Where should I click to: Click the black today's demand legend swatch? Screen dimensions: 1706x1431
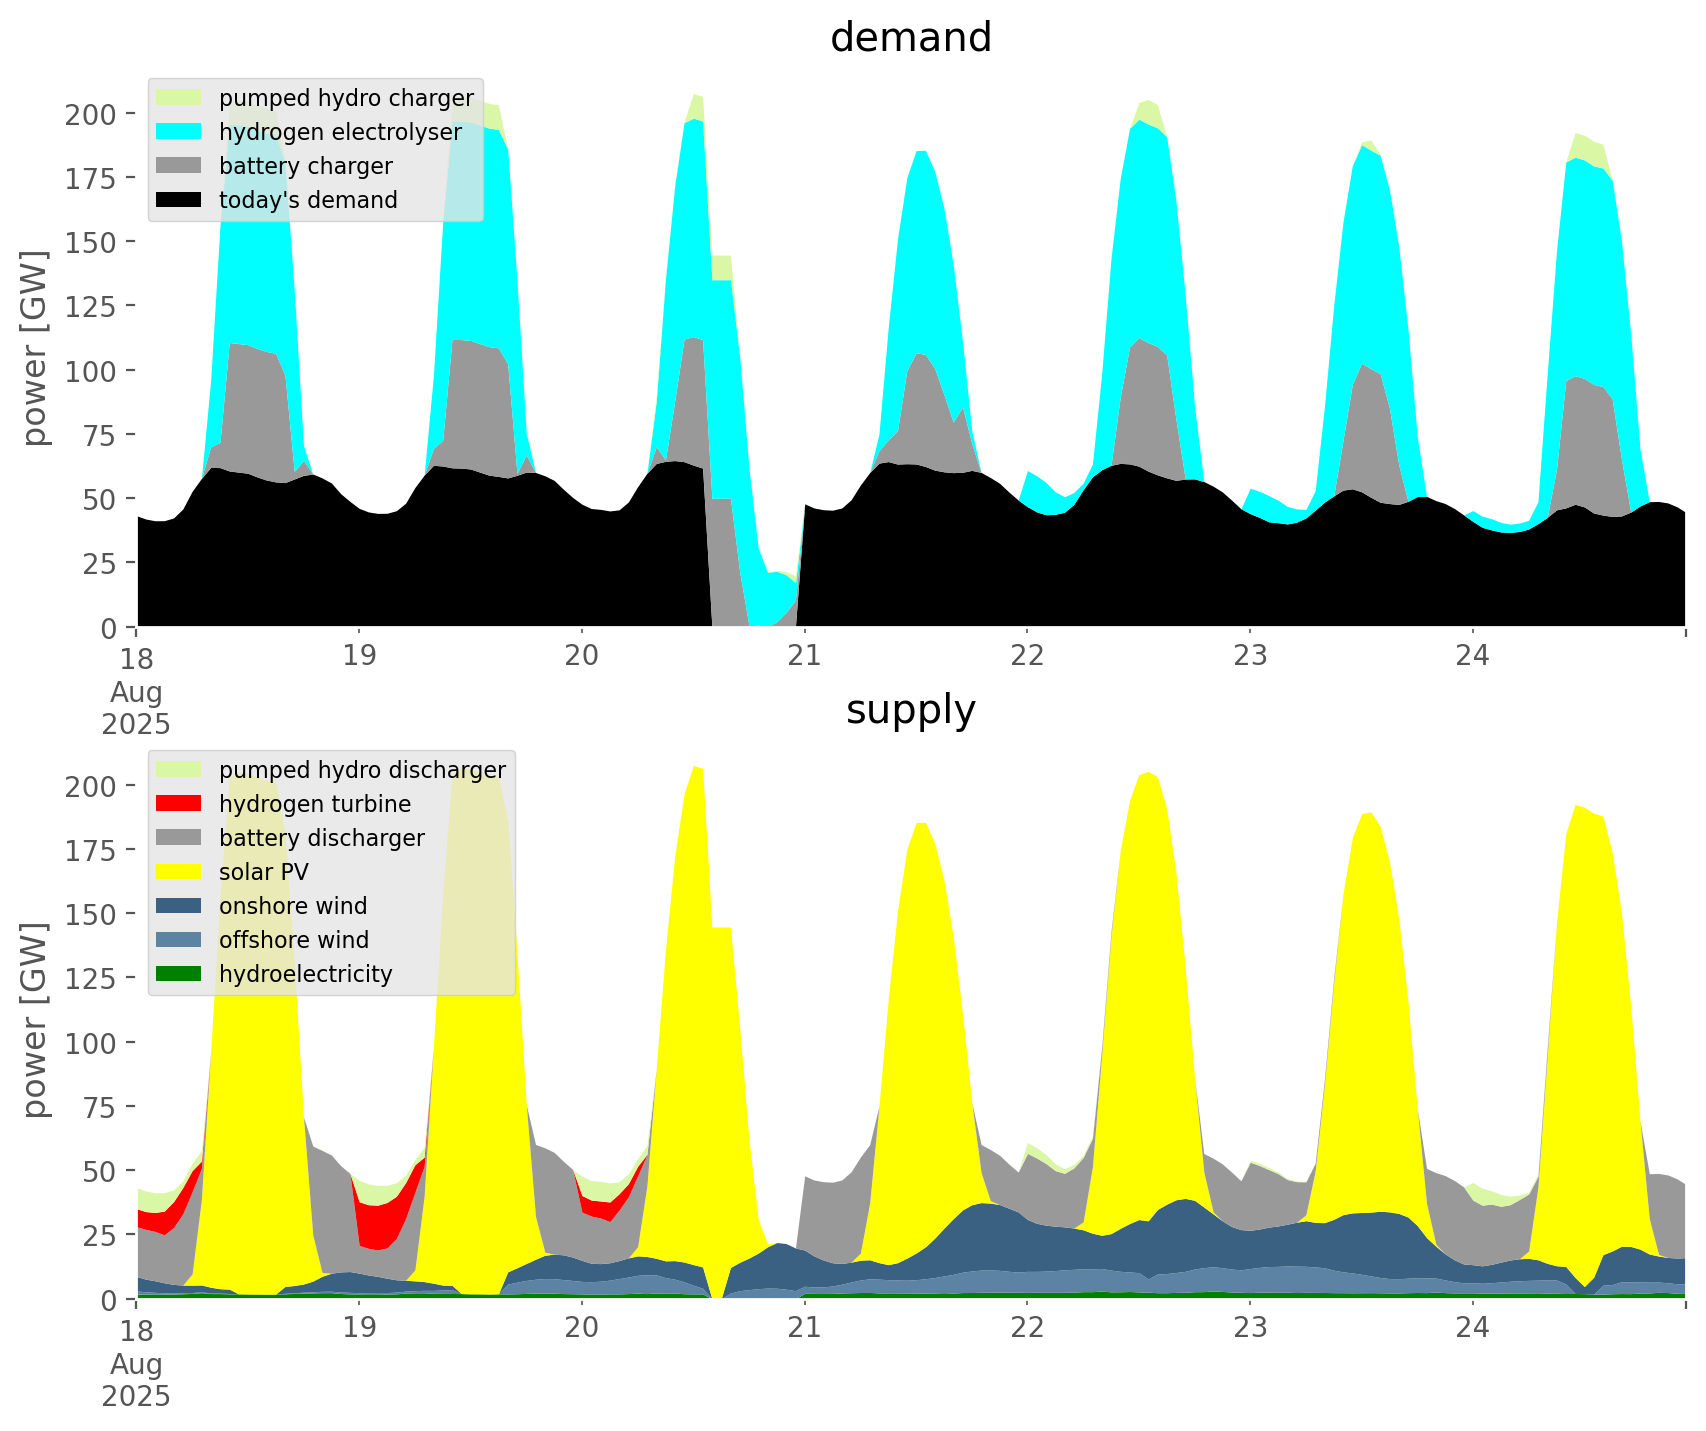coord(179,200)
